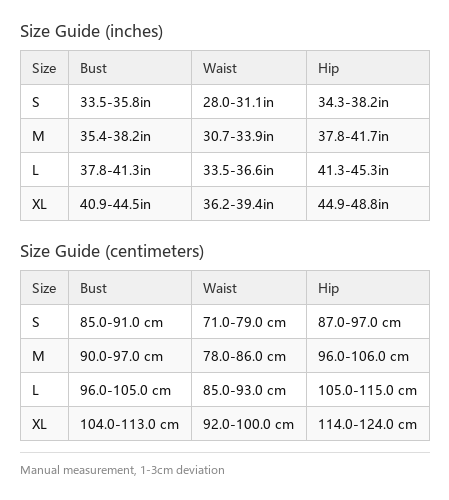
Task: Select the 37.8-41.7in hip cell
Action: point(368,136)
